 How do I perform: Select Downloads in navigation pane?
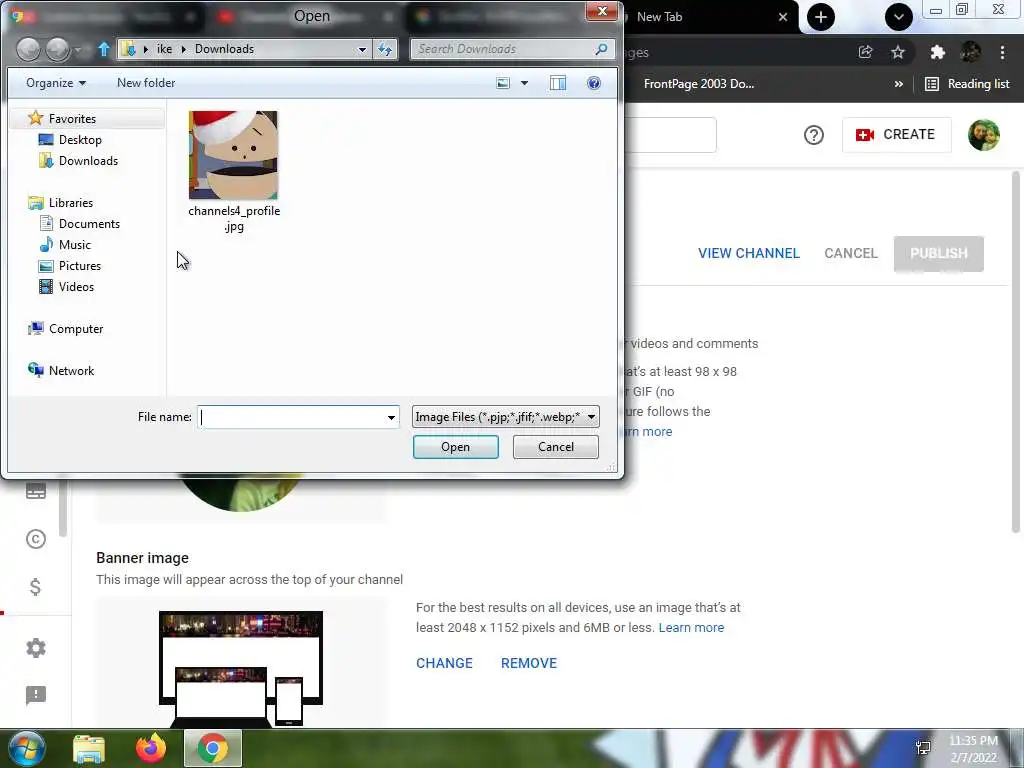tap(88, 161)
